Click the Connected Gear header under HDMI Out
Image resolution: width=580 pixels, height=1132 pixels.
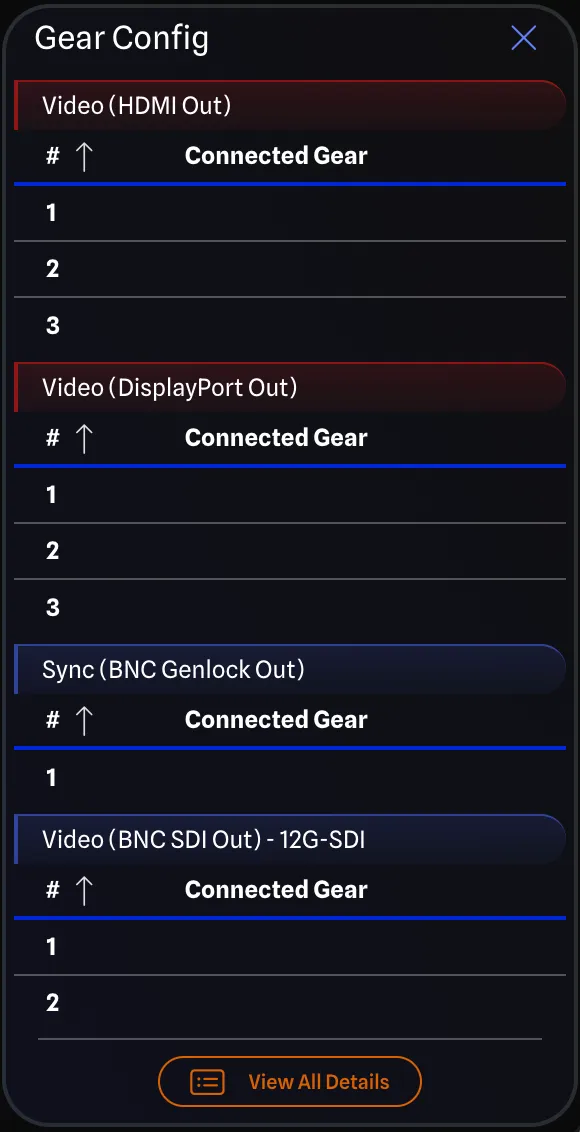275,156
